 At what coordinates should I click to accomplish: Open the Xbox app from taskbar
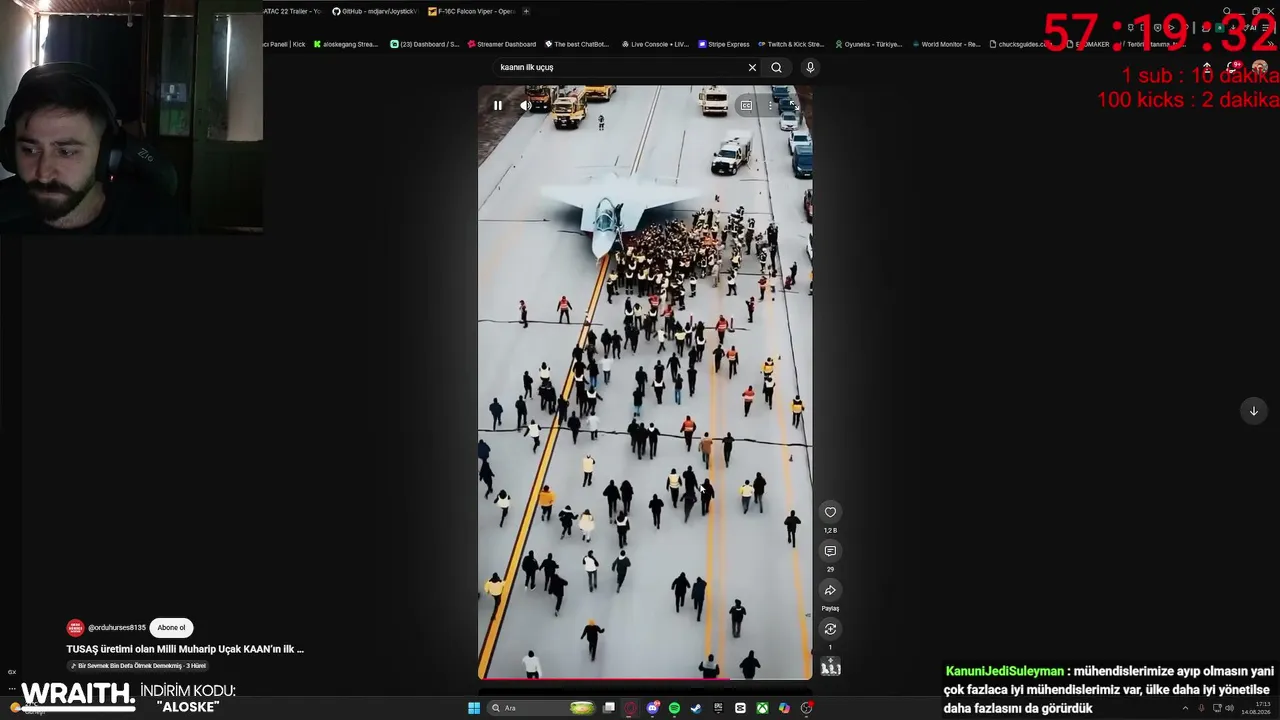762,708
